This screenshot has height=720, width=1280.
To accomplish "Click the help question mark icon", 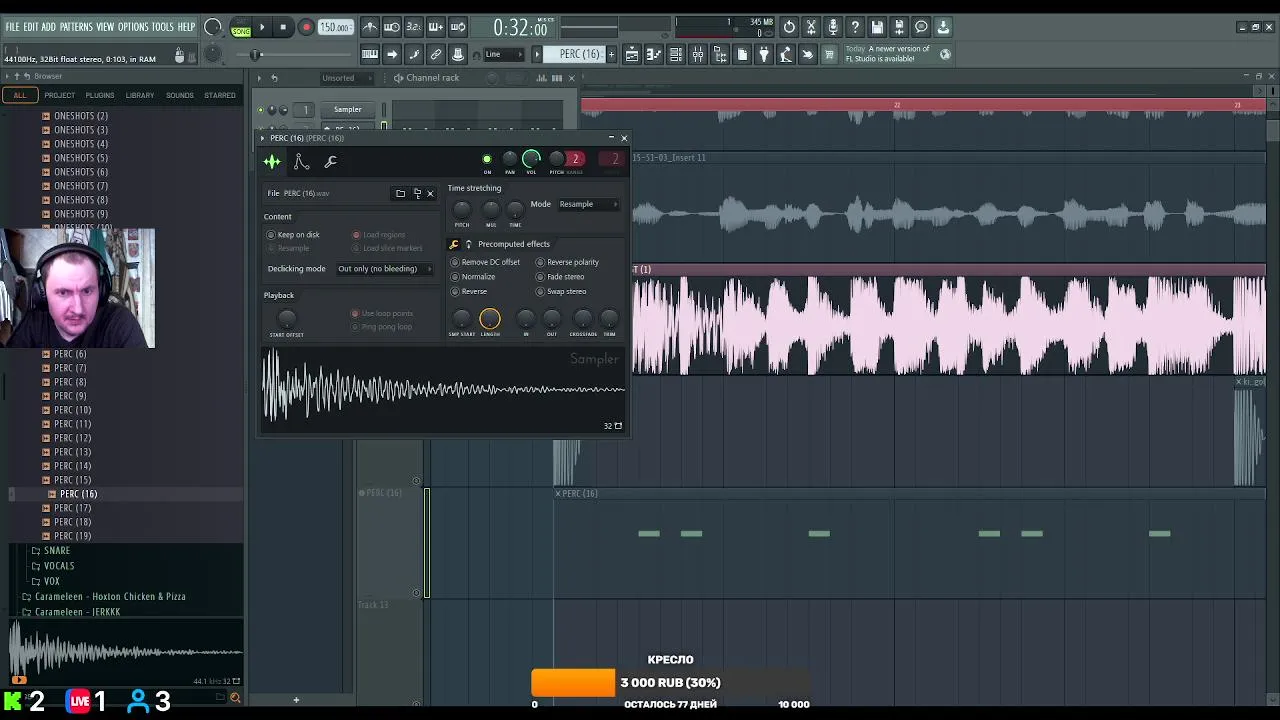I will 855,27.
